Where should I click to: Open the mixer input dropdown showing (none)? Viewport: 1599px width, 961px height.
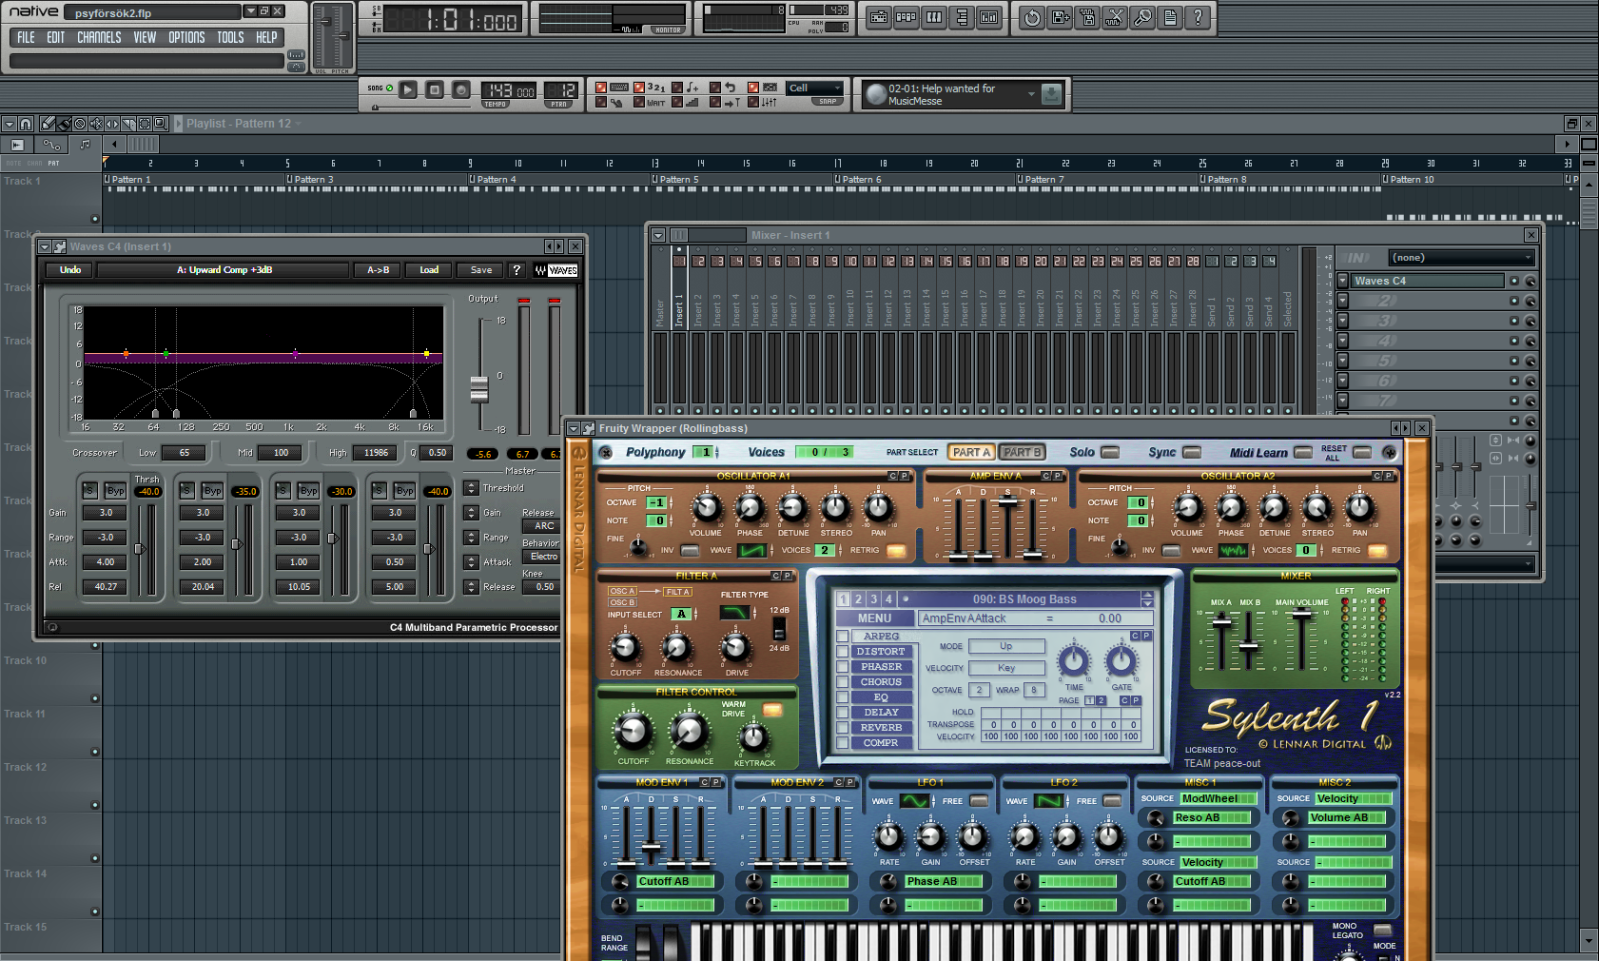tap(1460, 258)
